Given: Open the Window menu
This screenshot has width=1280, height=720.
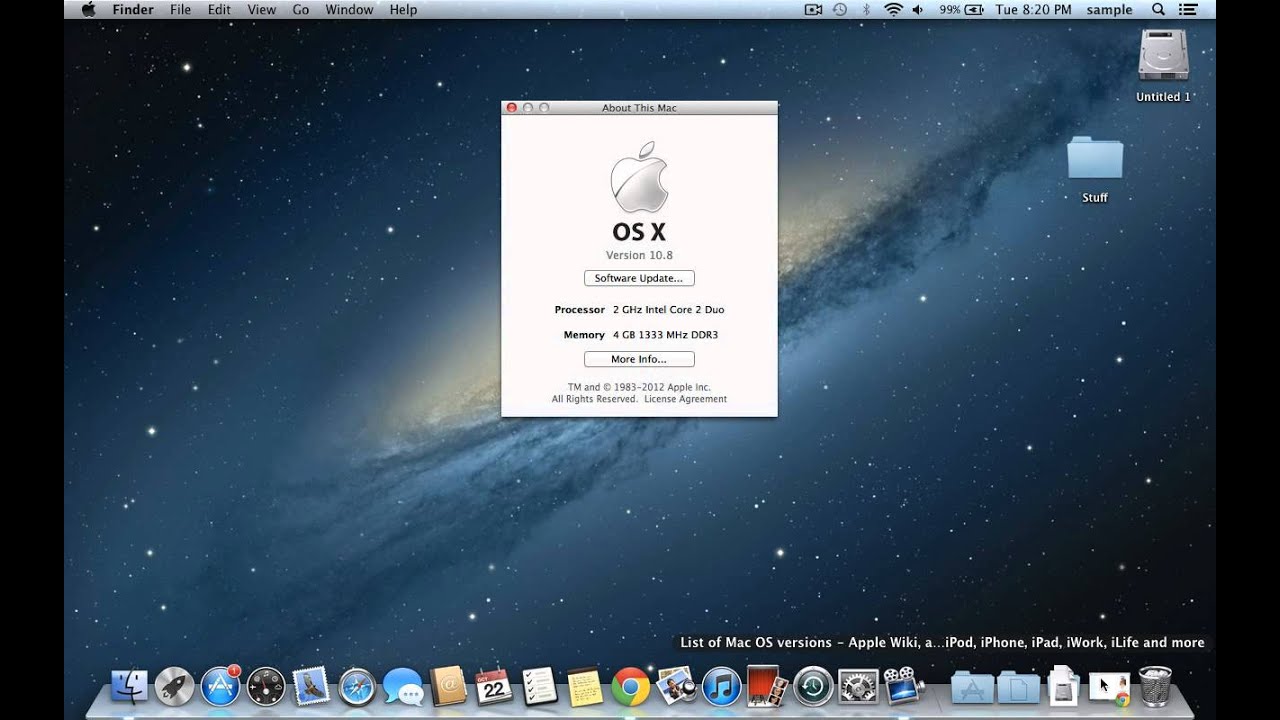Looking at the screenshot, I should pos(349,9).
